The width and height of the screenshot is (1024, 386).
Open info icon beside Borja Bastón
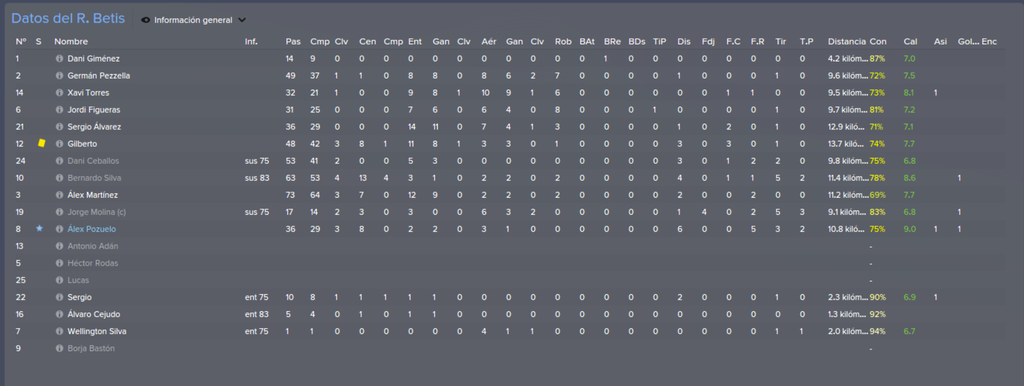click(x=59, y=348)
